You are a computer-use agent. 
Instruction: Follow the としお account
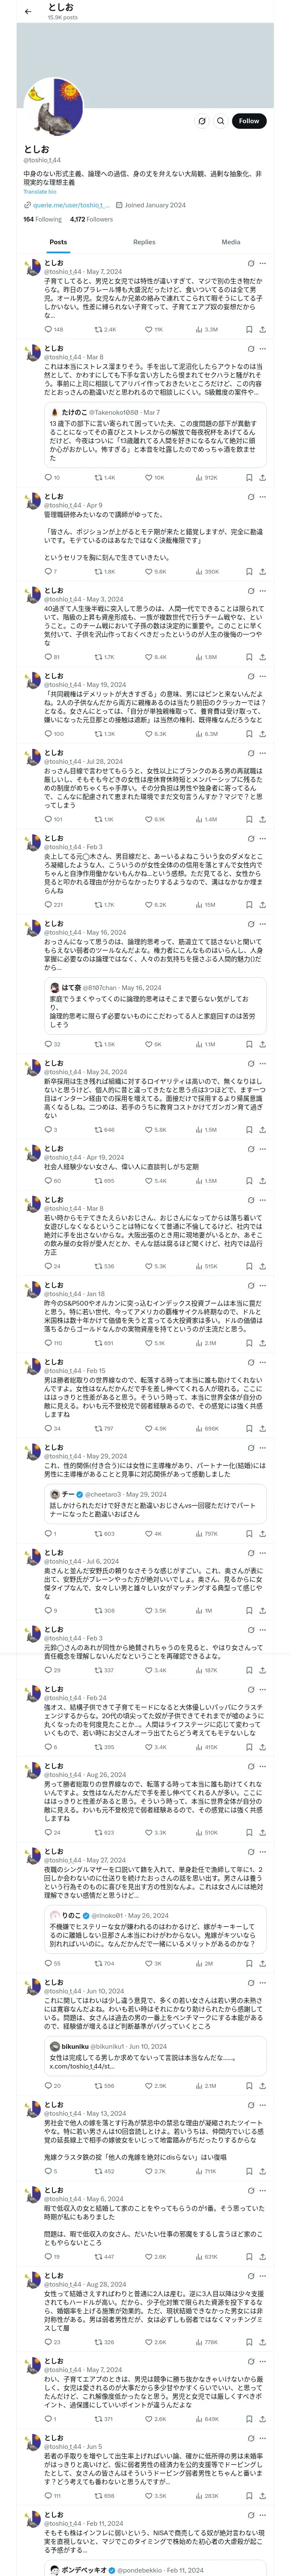point(249,121)
